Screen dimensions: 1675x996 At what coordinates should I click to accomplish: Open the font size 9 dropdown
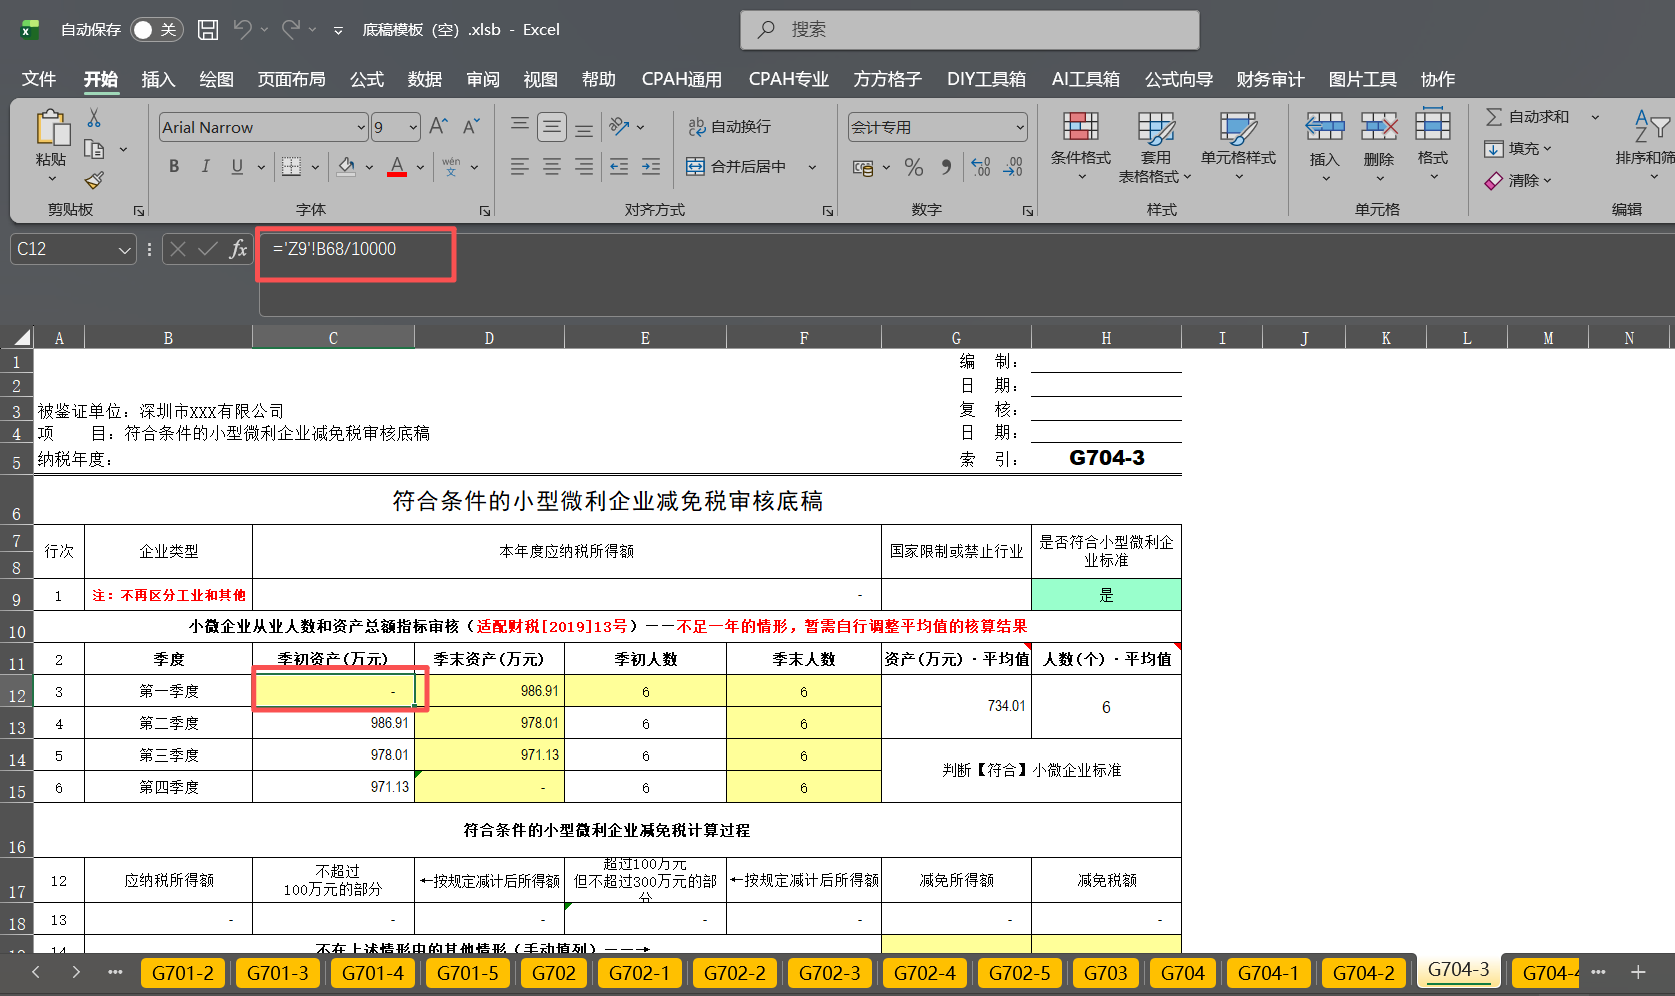click(413, 127)
